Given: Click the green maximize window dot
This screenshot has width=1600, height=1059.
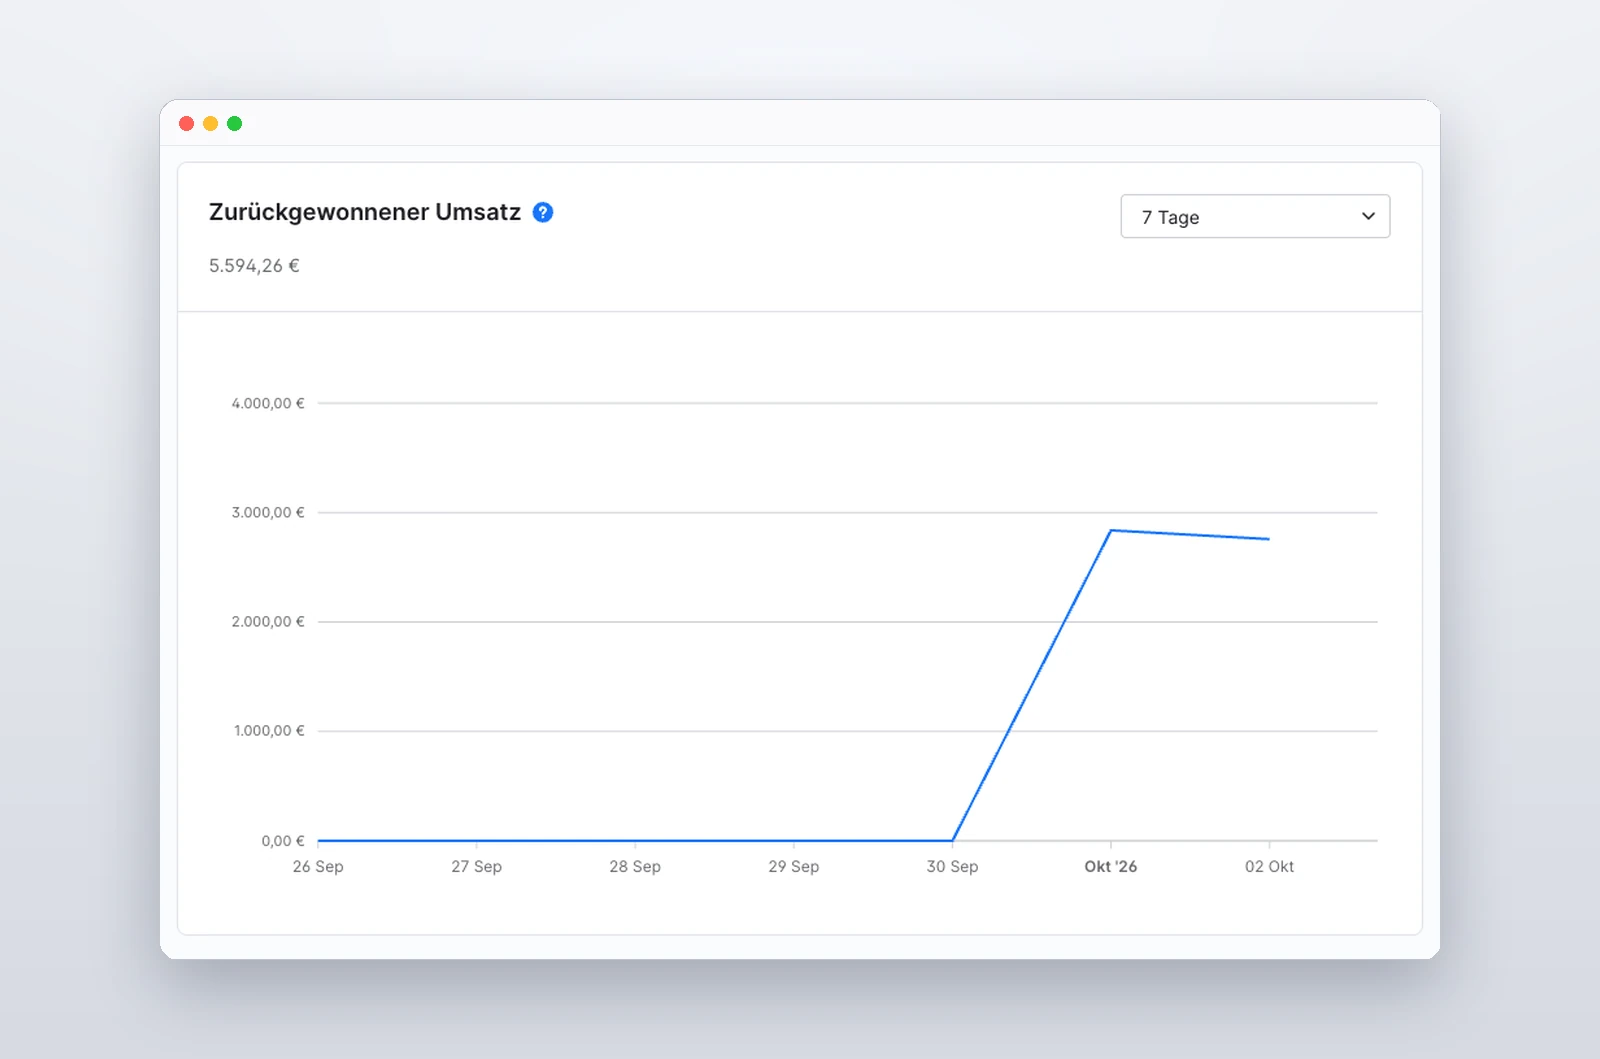Looking at the screenshot, I should coord(235,123).
